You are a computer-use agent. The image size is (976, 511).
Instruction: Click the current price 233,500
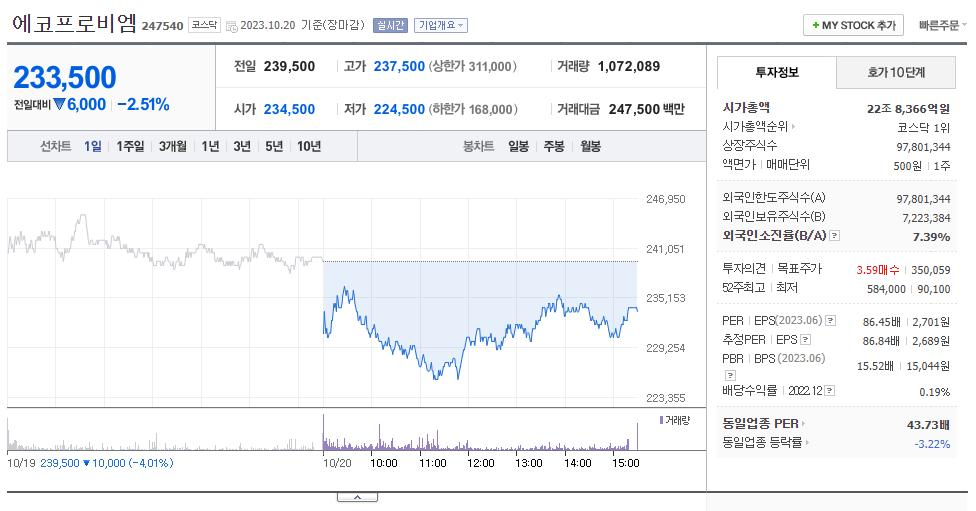point(65,77)
